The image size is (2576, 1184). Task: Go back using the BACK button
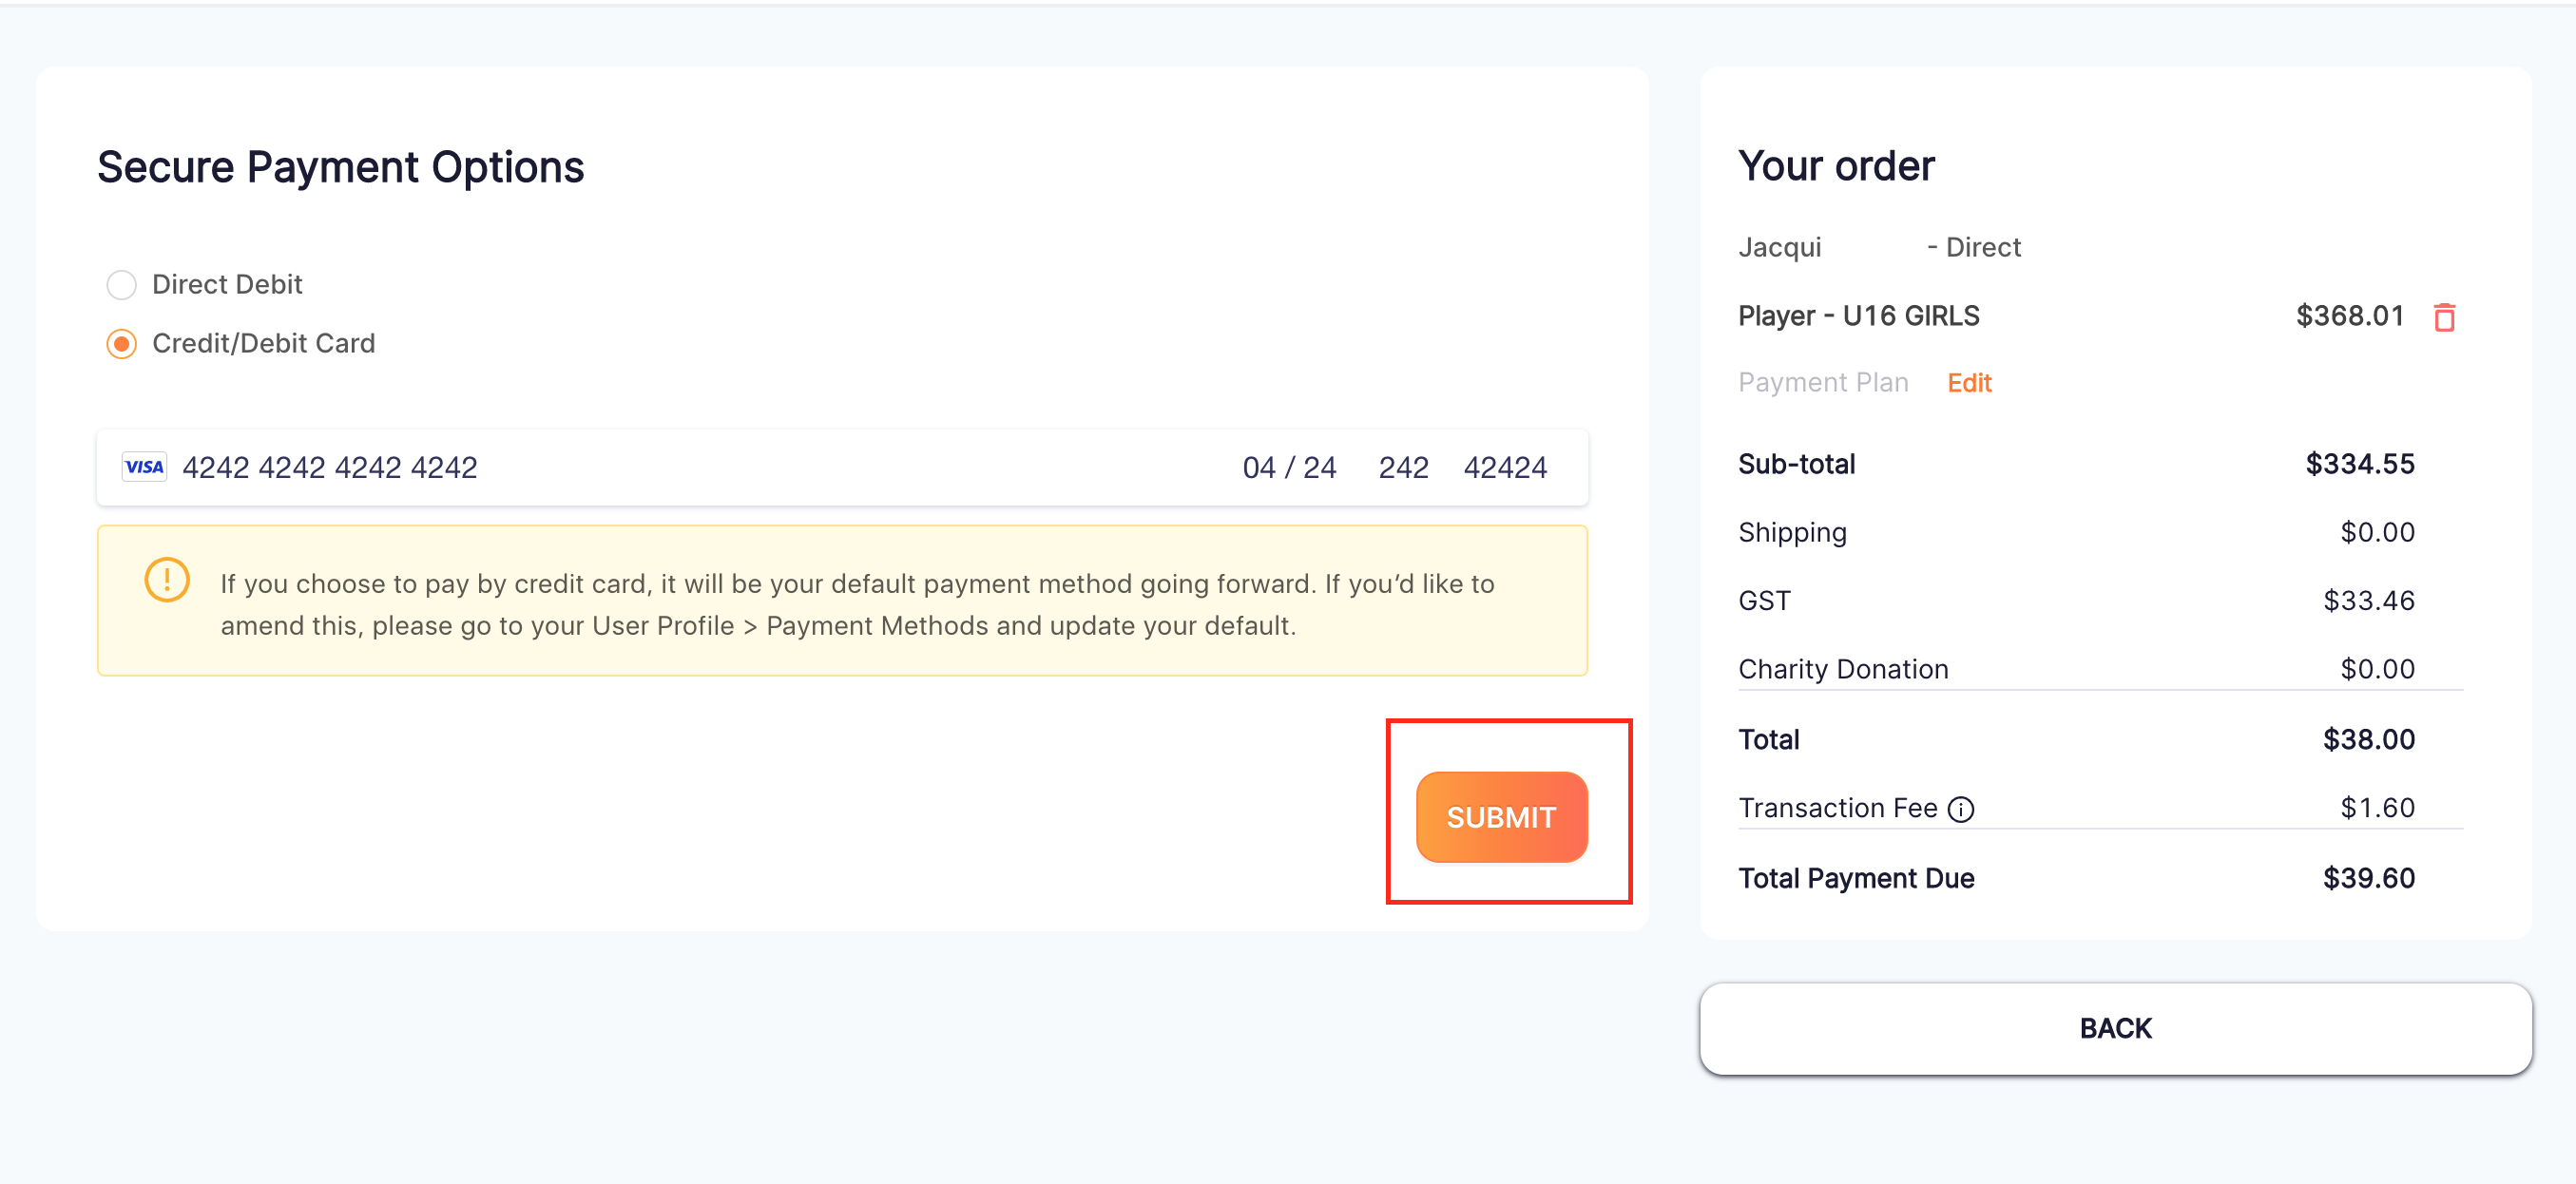(x=2115, y=1028)
